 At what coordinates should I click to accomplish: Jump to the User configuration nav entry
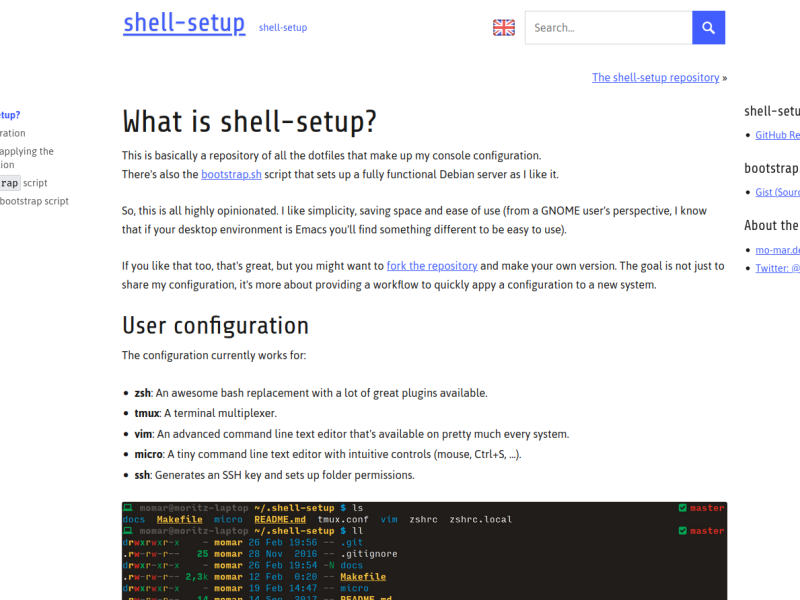(x=13, y=133)
